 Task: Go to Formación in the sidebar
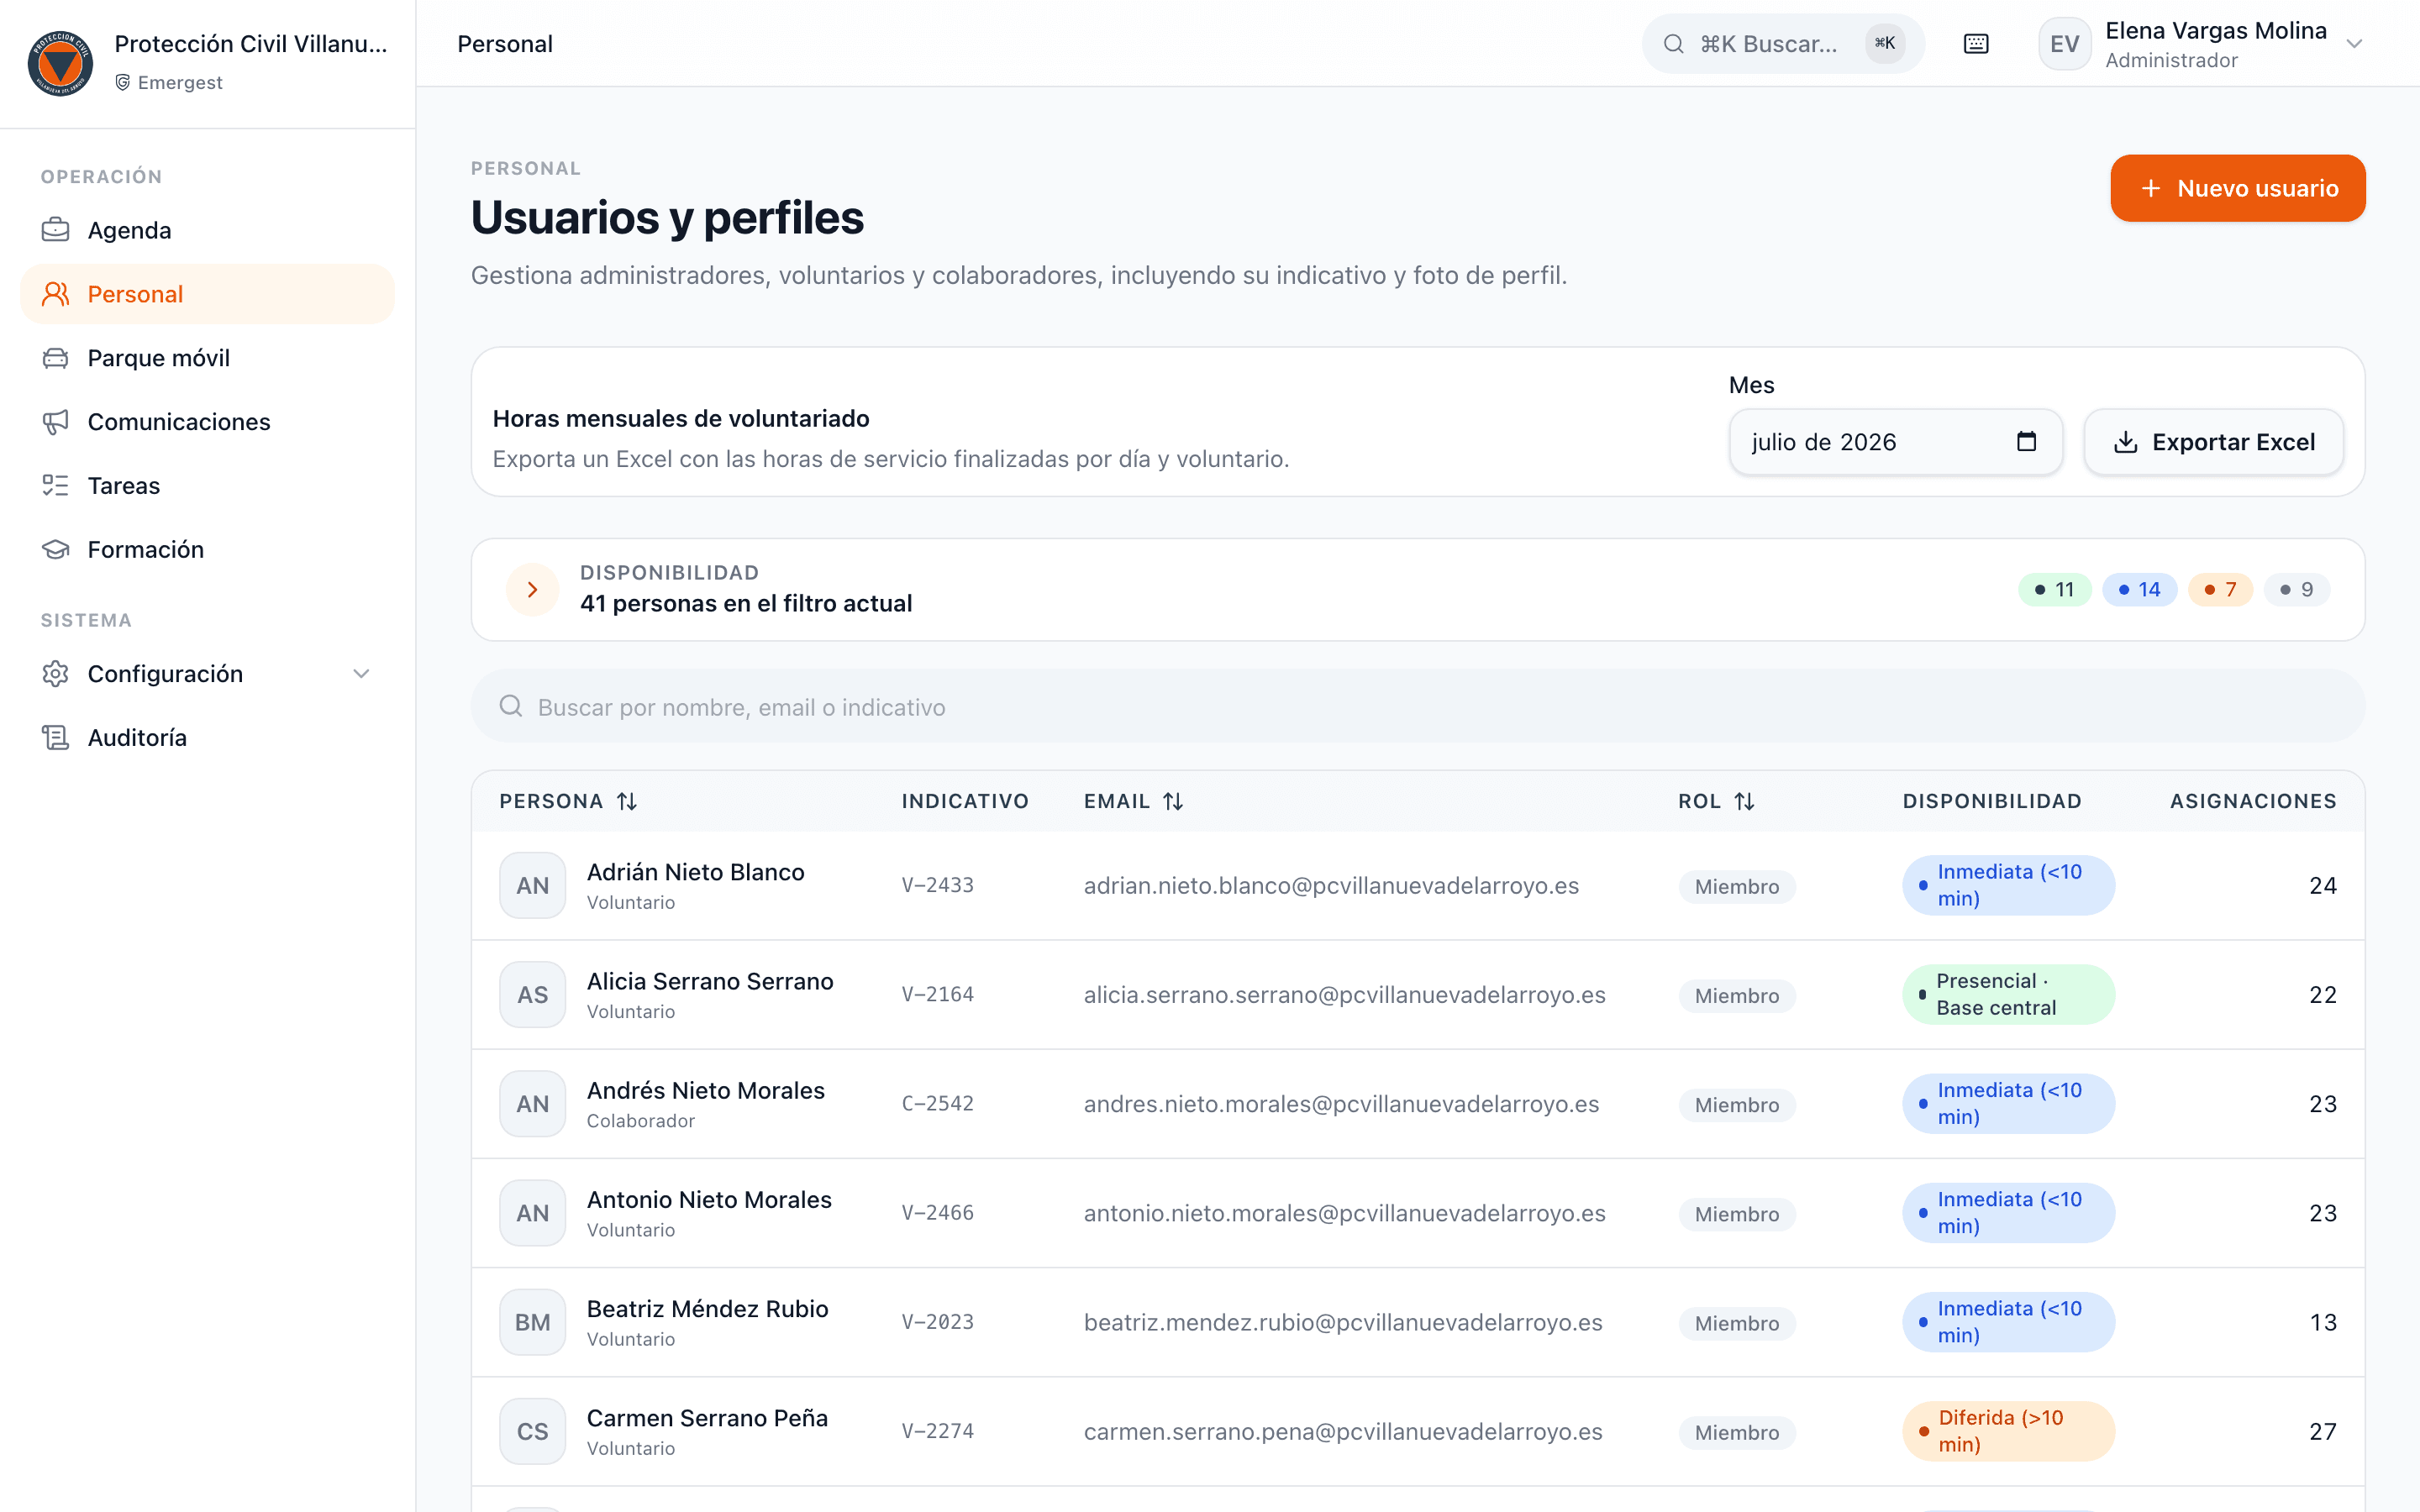click(207, 550)
